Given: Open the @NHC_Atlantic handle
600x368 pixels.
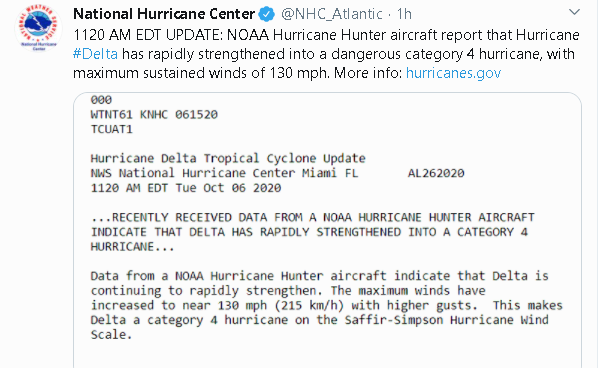Looking at the screenshot, I should (332, 14).
